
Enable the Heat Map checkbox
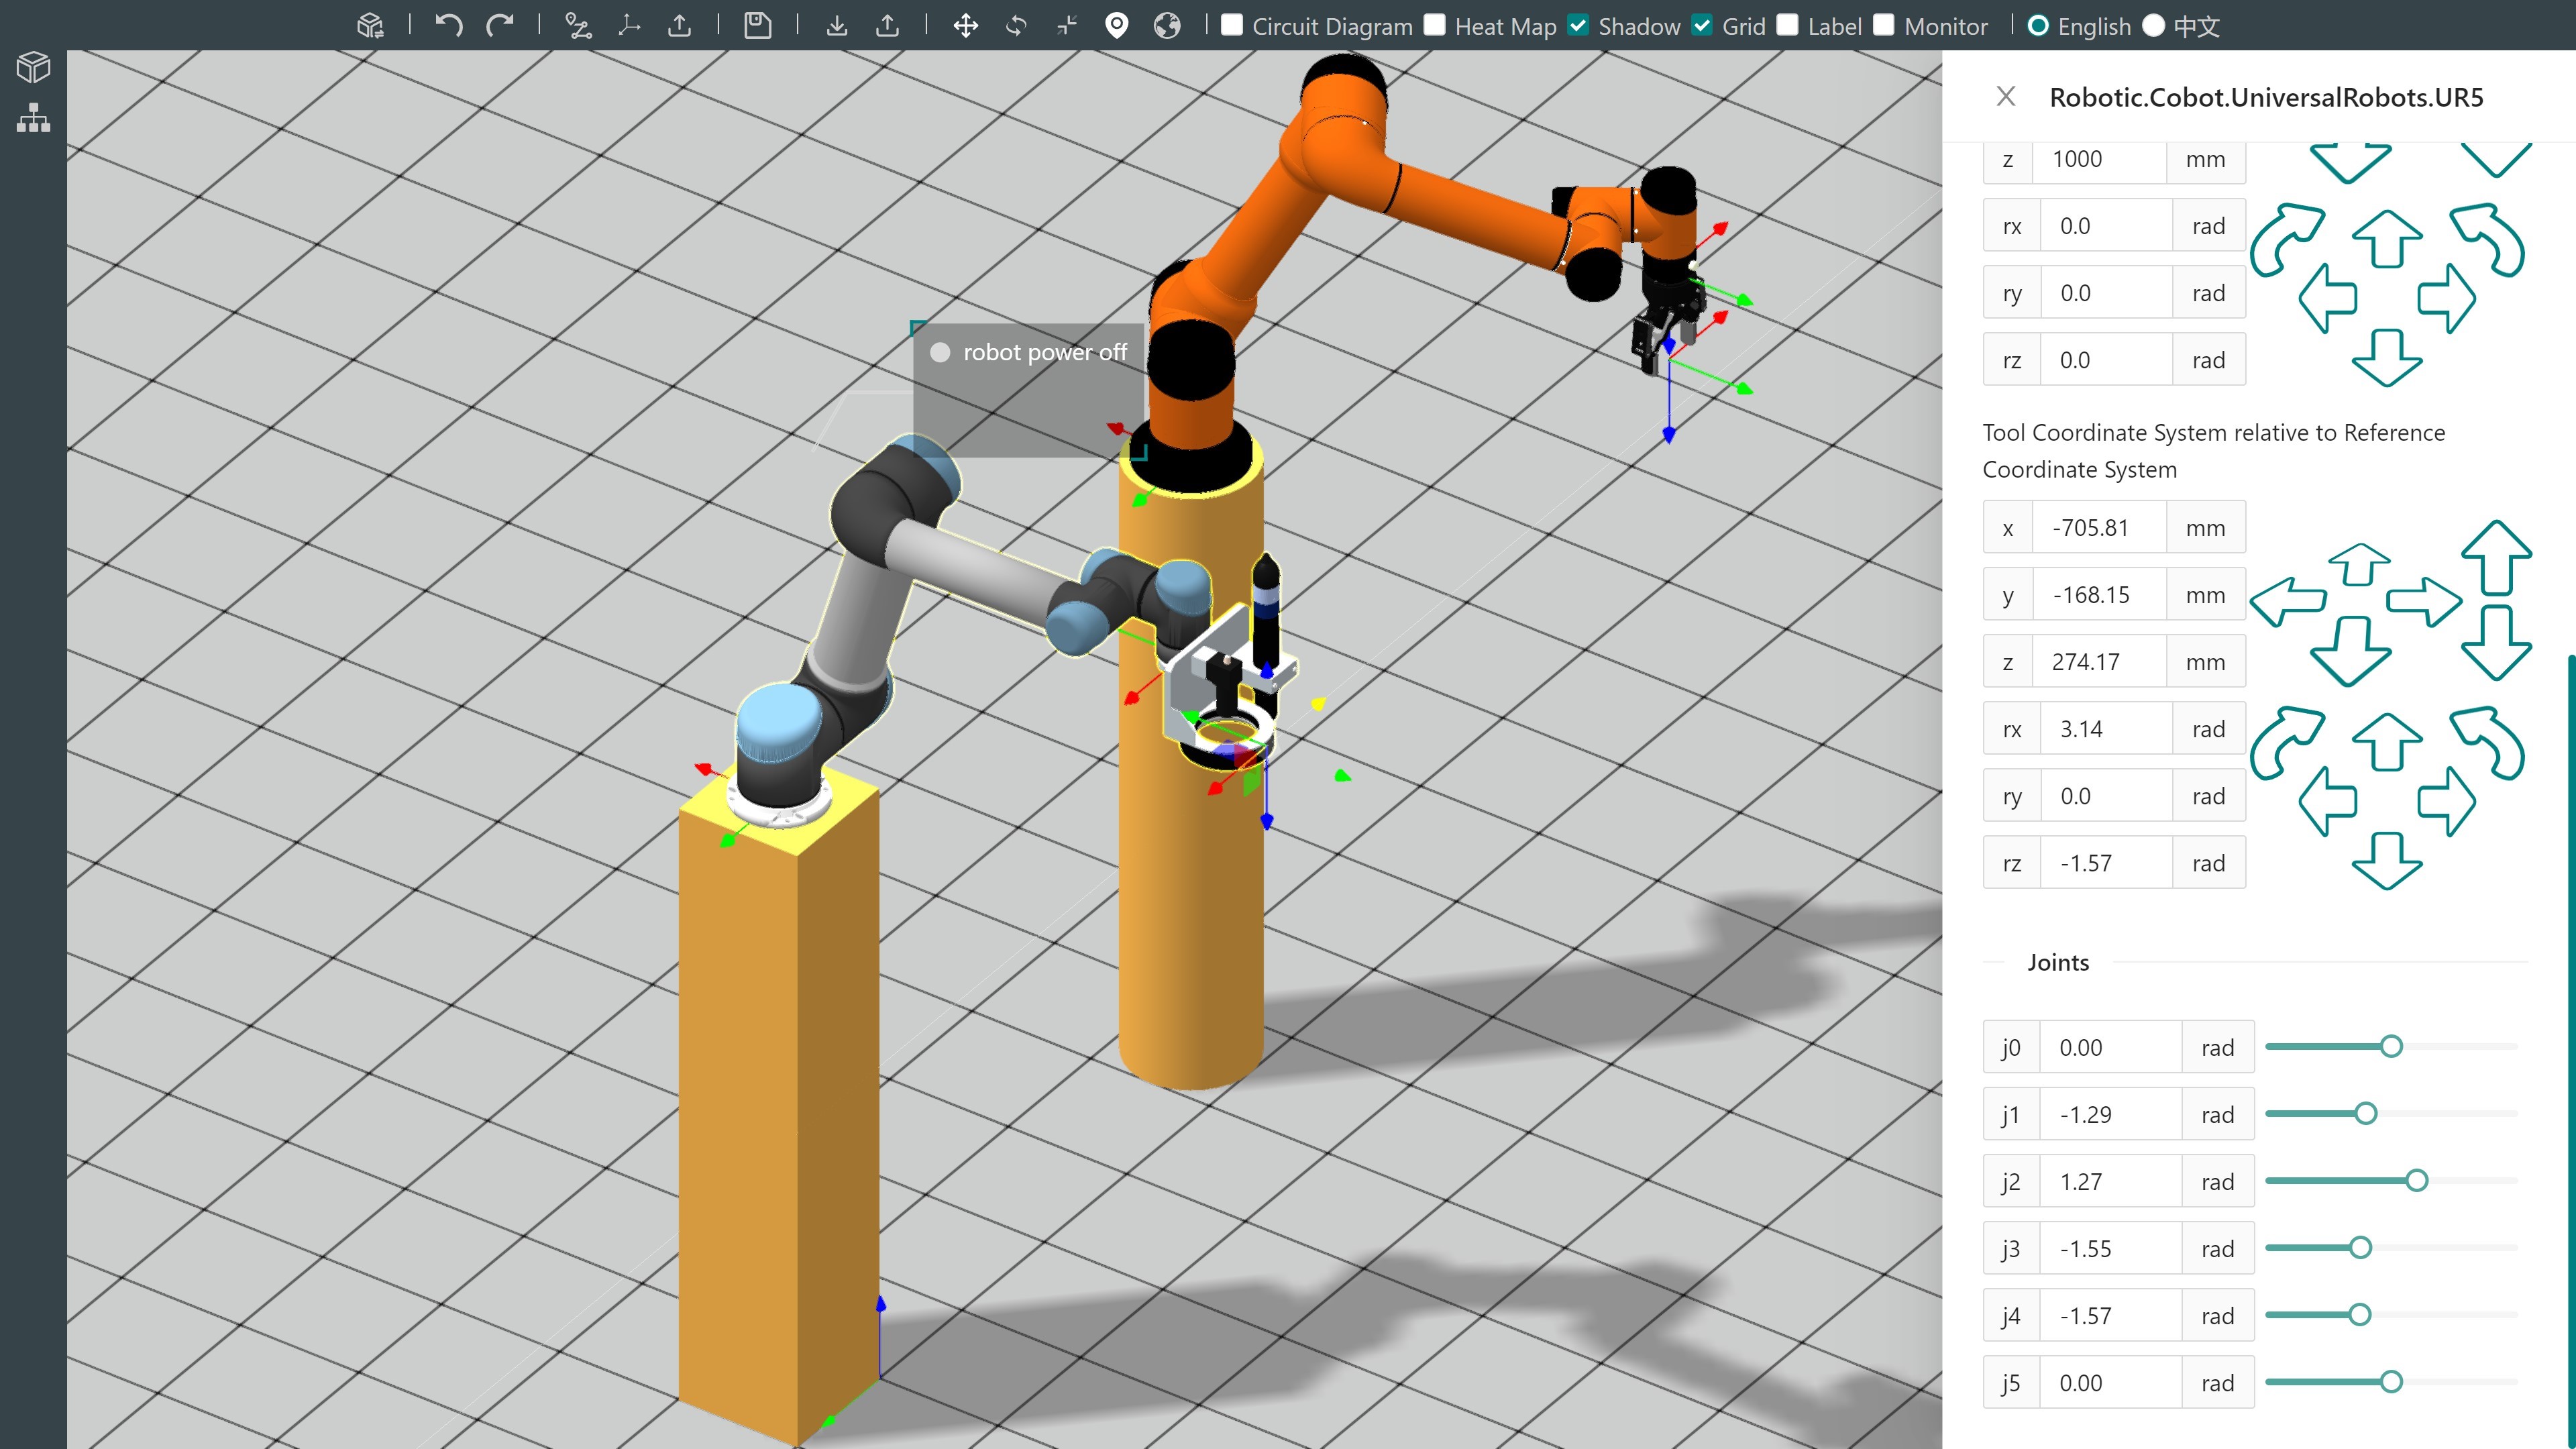point(1435,25)
